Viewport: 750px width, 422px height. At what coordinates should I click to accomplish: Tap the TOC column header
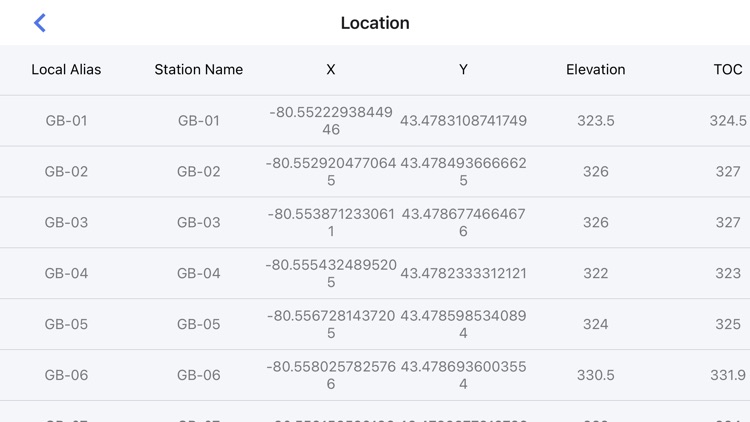pos(727,70)
